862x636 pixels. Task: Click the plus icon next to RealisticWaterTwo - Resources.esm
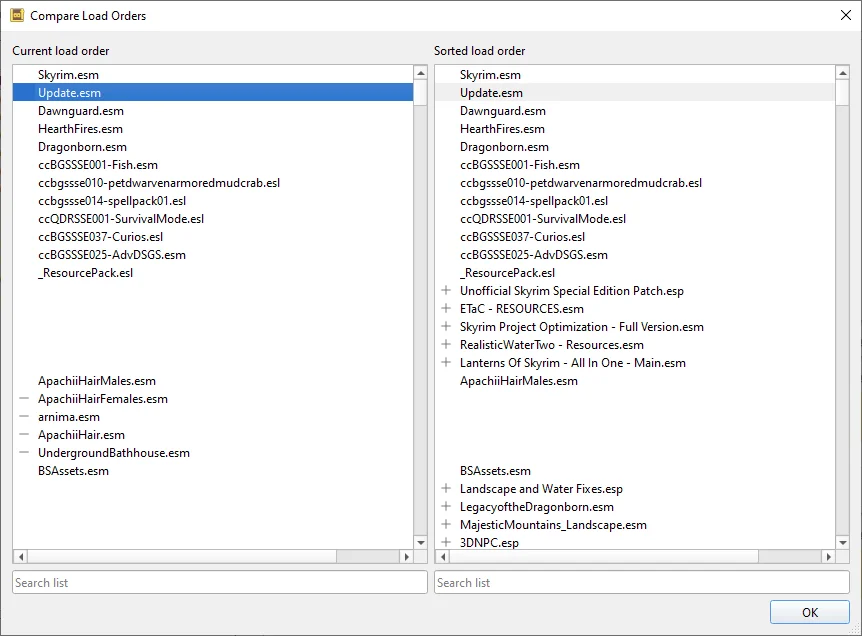coord(446,345)
